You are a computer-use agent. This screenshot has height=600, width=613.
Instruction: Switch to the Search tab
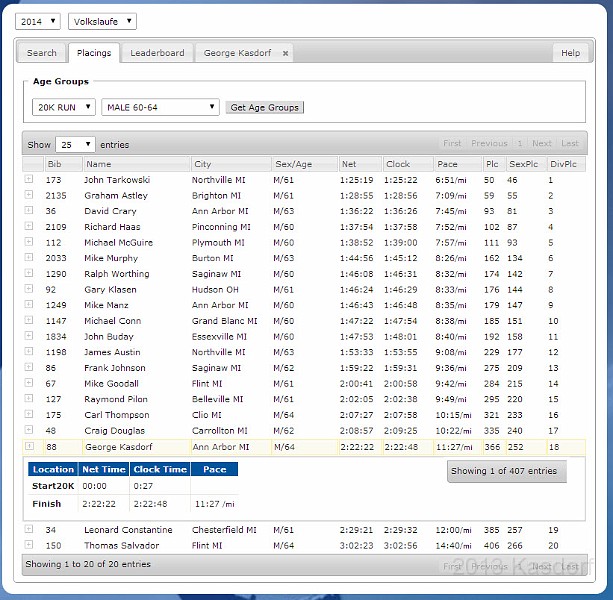point(42,53)
